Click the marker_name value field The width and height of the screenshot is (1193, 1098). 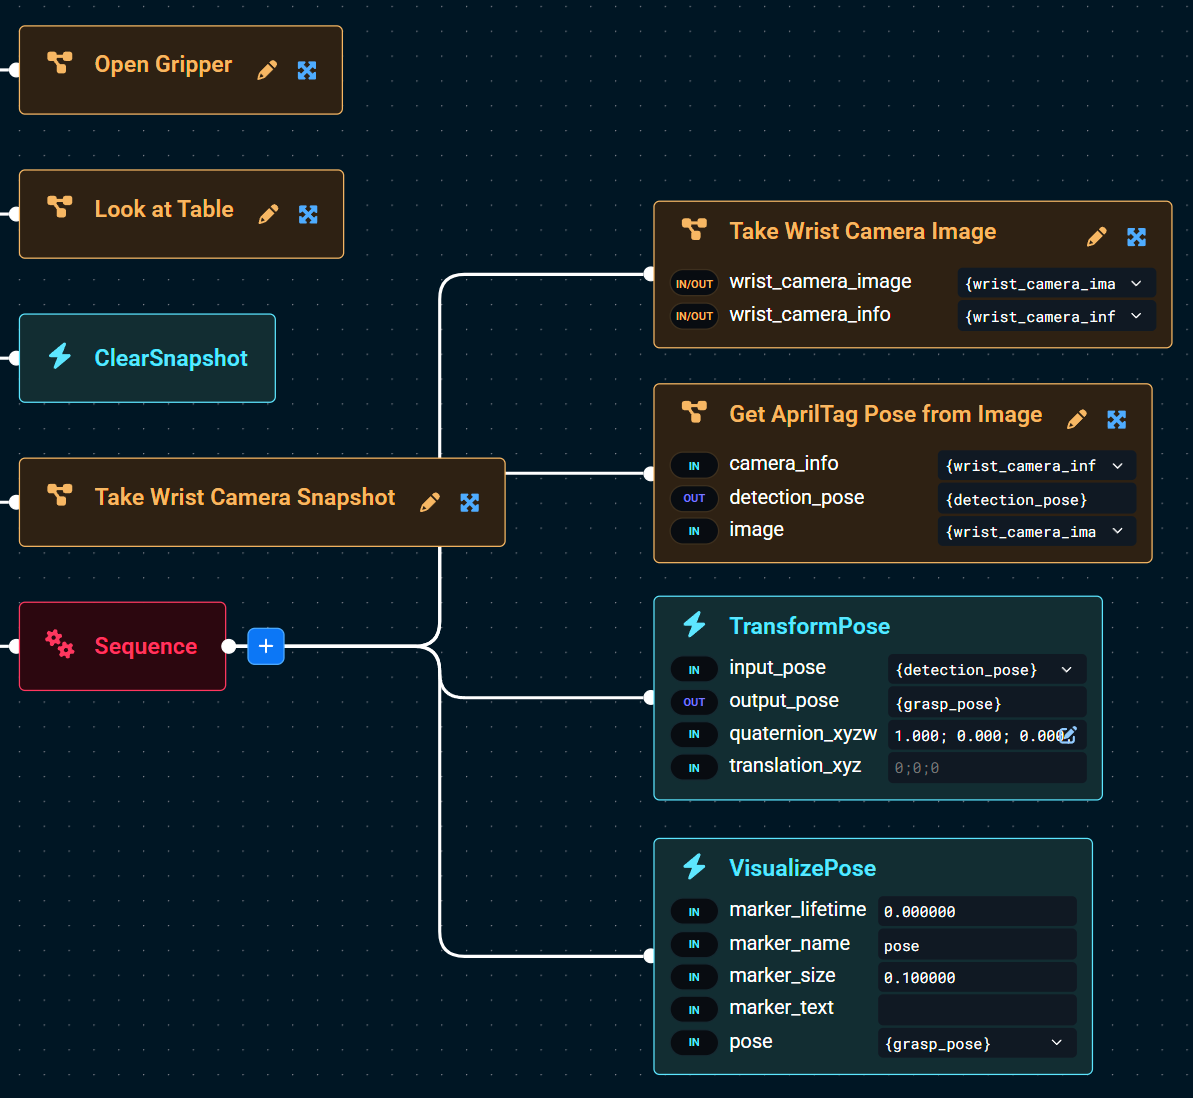tap(977, 945)
